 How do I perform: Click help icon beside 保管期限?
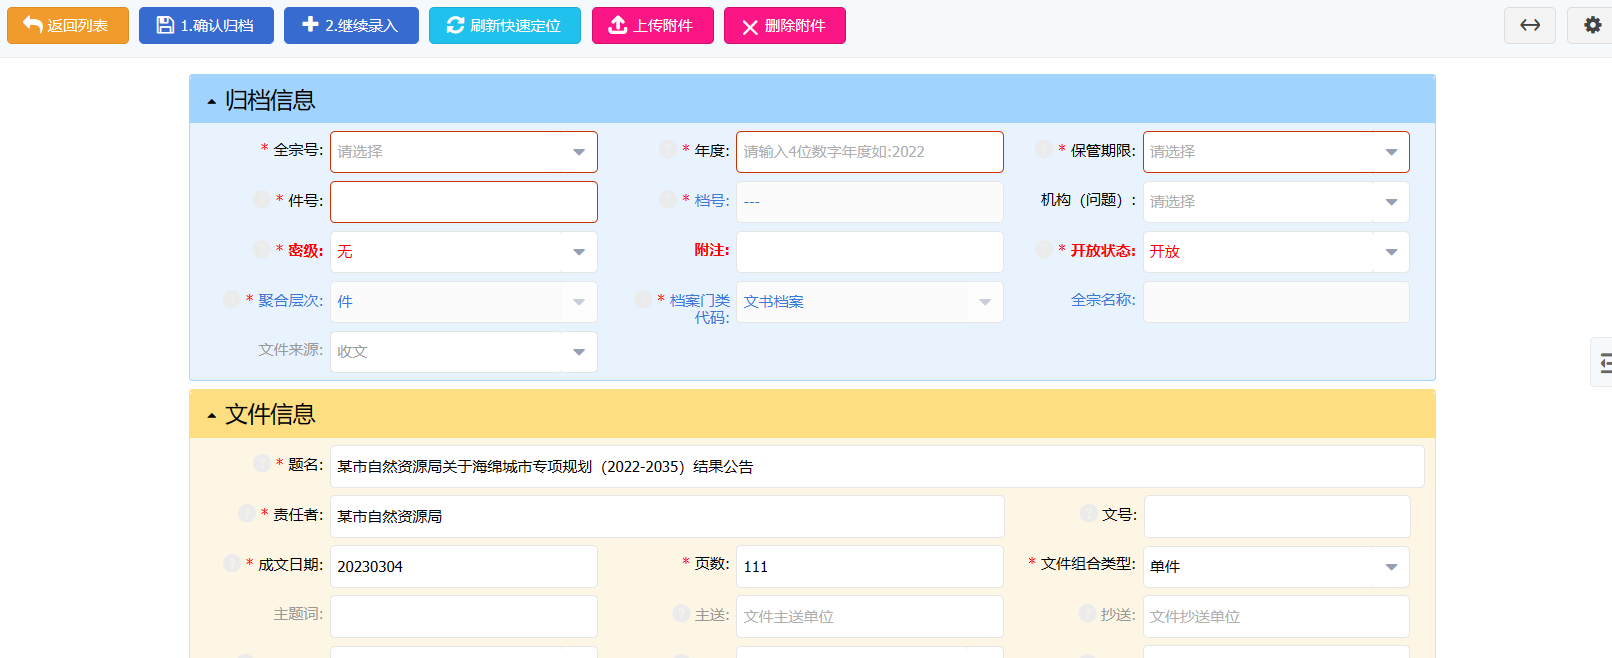coord(1044,149)
